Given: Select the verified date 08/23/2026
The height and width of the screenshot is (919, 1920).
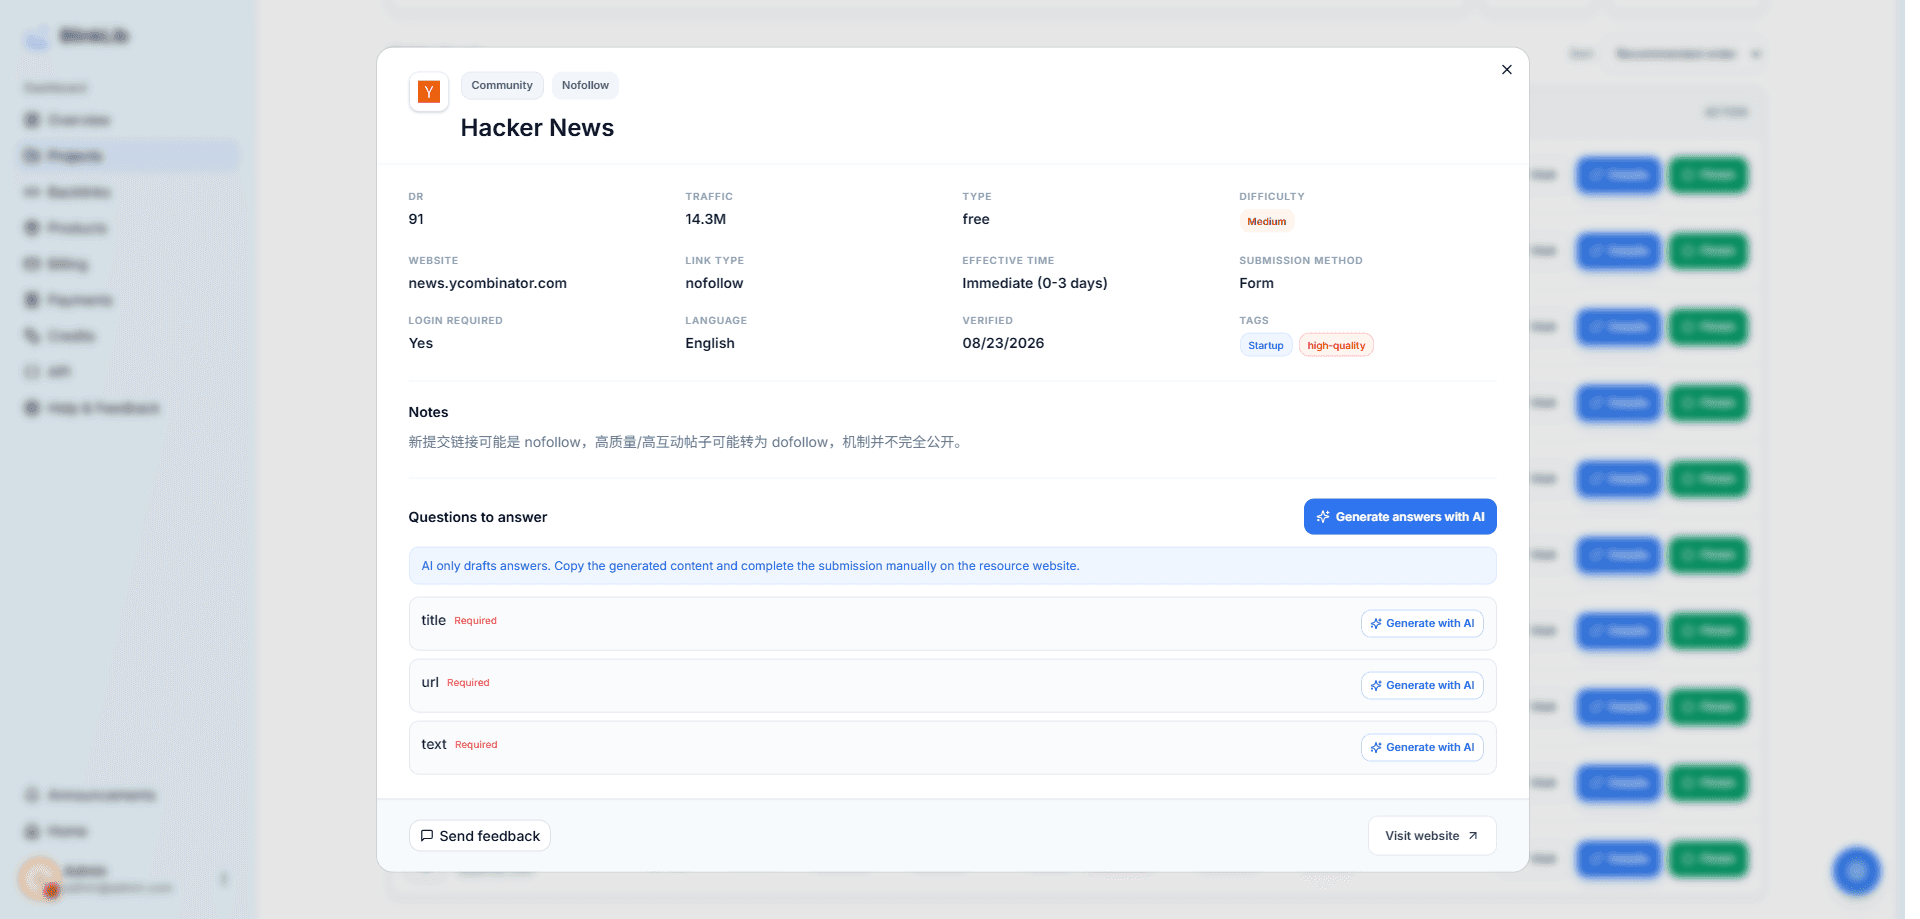Looking at the screenshot, I should [1003, 344].
